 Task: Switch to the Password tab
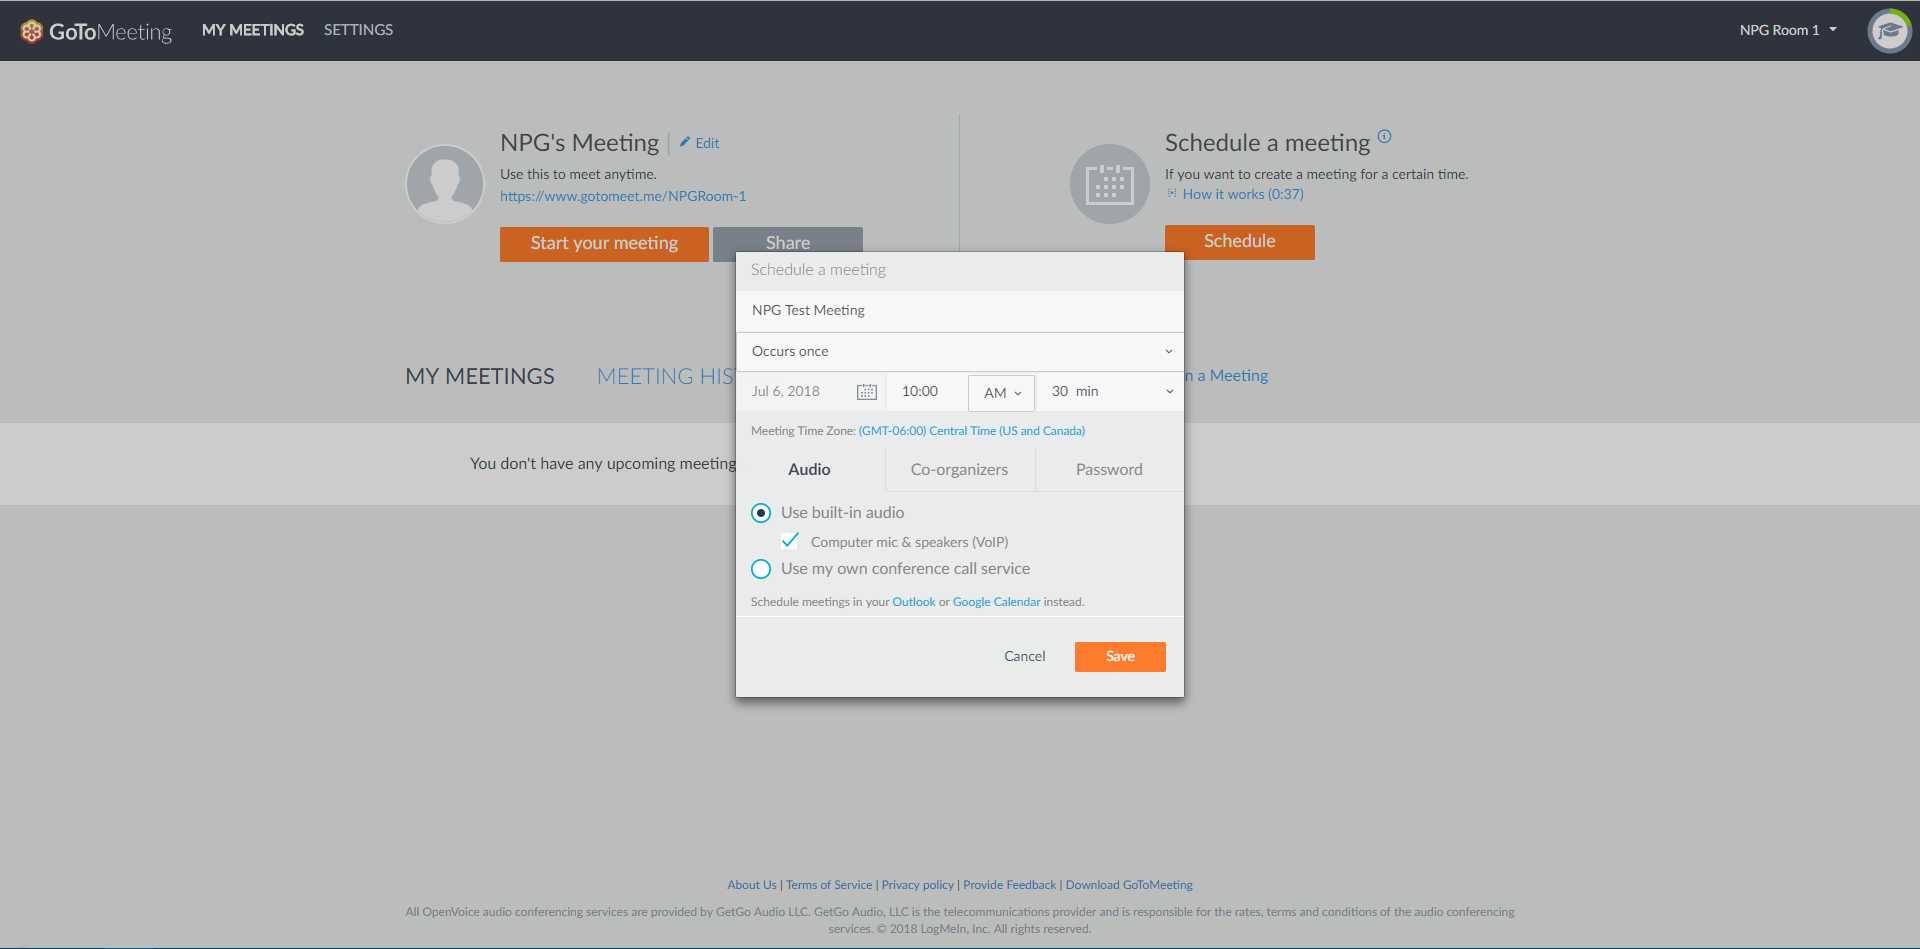click(x=1109, y=469)
